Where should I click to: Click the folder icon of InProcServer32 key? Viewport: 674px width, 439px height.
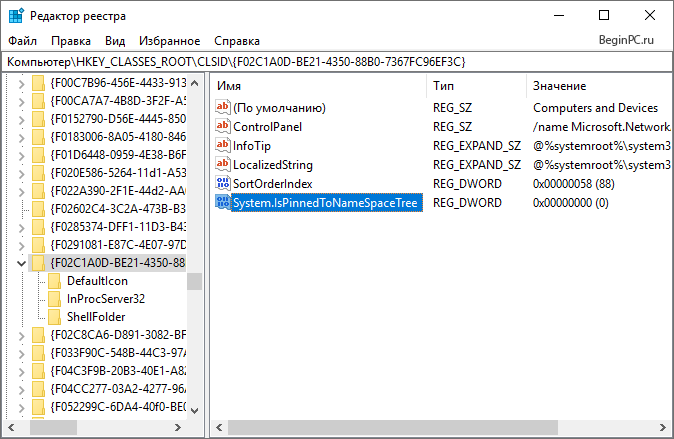(54, 299)
